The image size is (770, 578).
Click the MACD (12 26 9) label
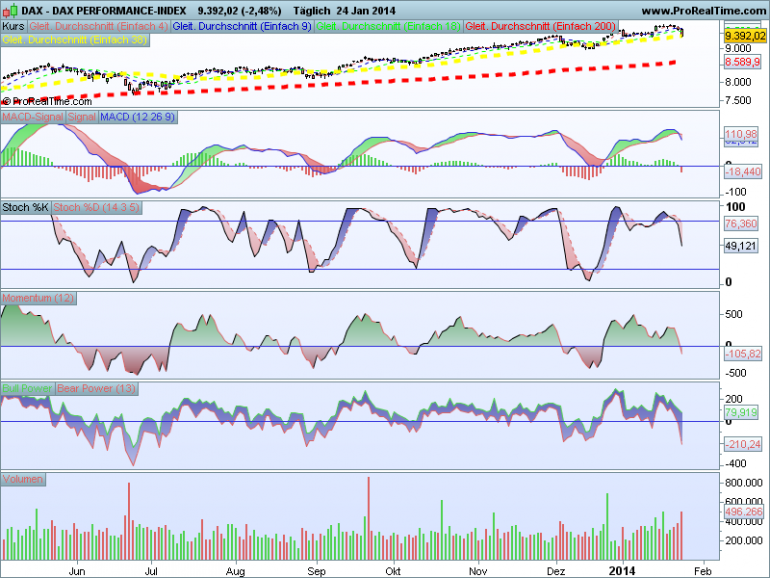[137, 117]
